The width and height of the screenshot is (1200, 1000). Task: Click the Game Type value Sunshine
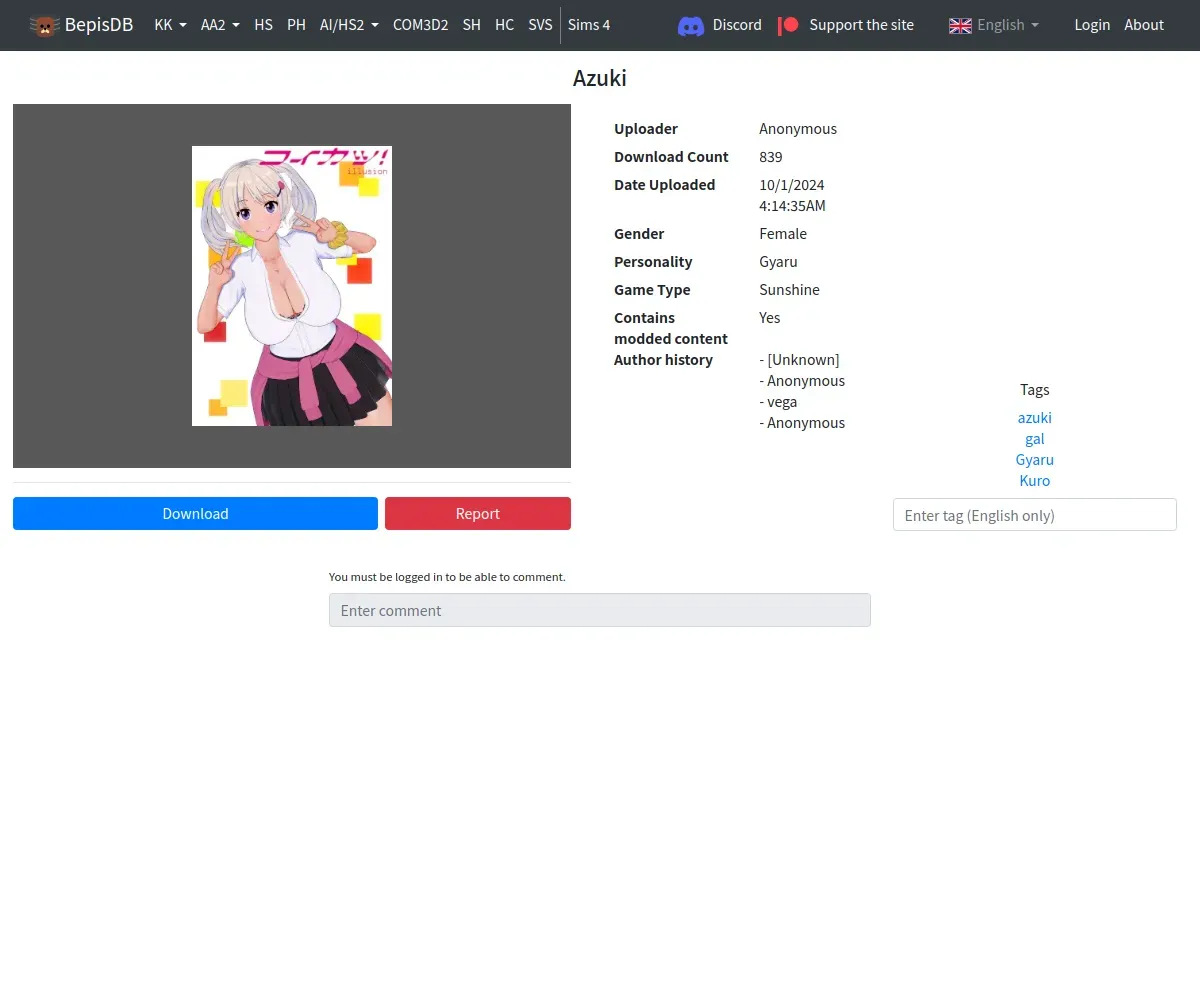click(x=789, y=290)
